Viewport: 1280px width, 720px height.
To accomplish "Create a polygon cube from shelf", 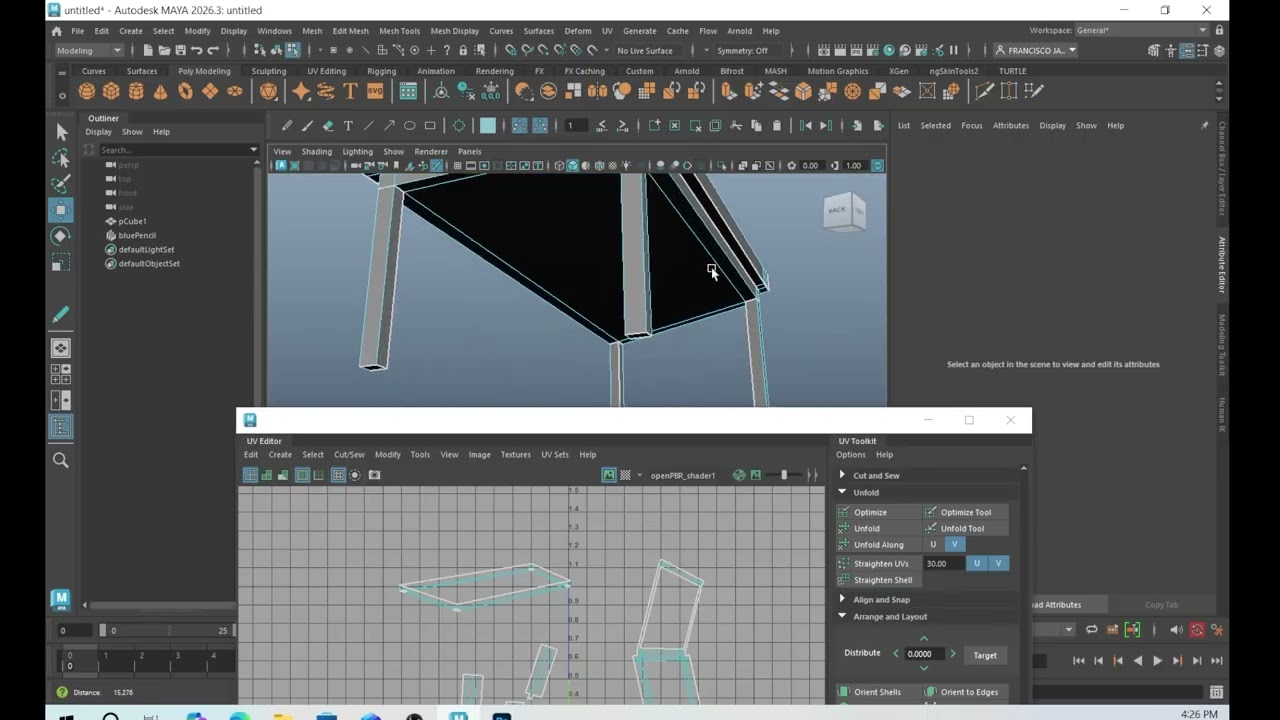I will 111,91.
